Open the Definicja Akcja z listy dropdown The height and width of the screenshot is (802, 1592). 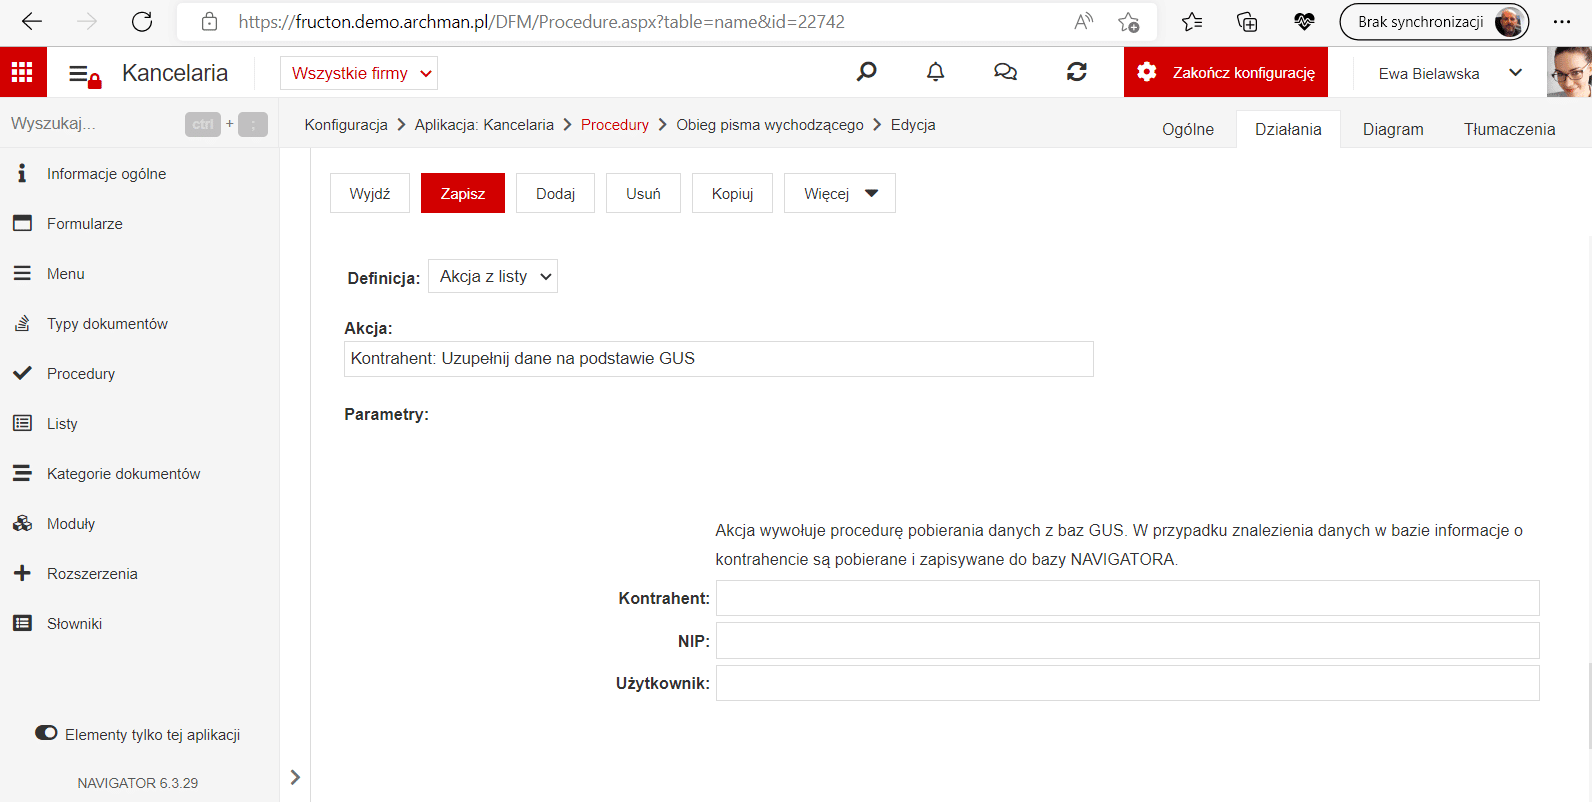[x=493, y=277]
